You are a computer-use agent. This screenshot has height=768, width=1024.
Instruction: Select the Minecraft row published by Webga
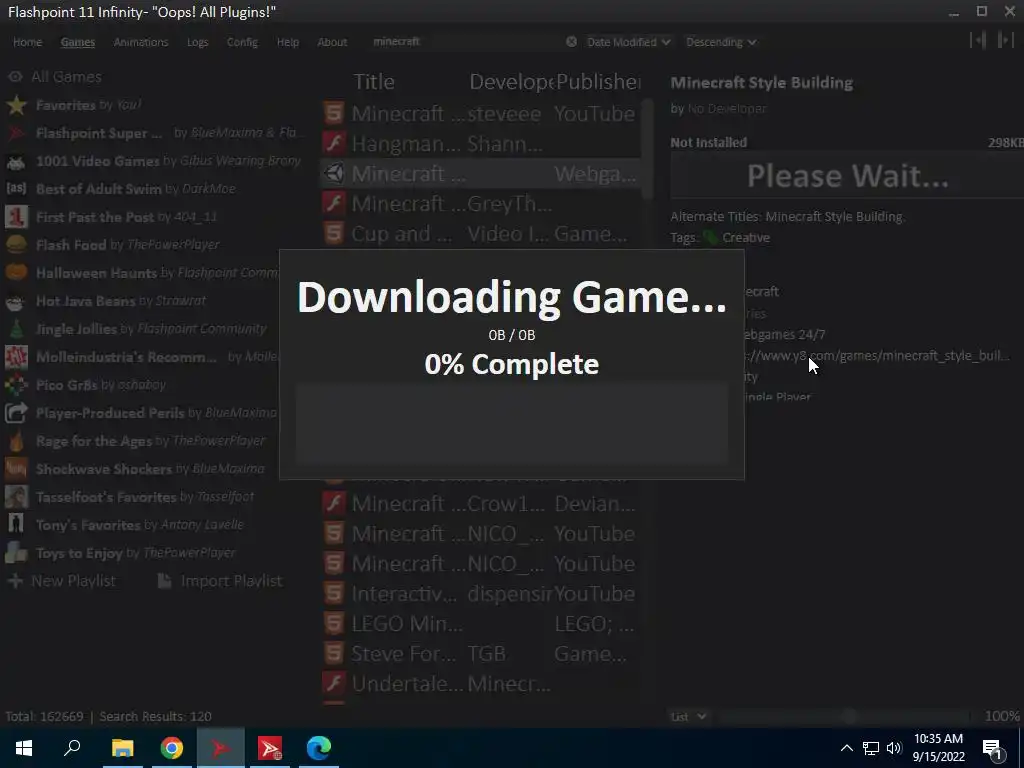coord(481,174)
